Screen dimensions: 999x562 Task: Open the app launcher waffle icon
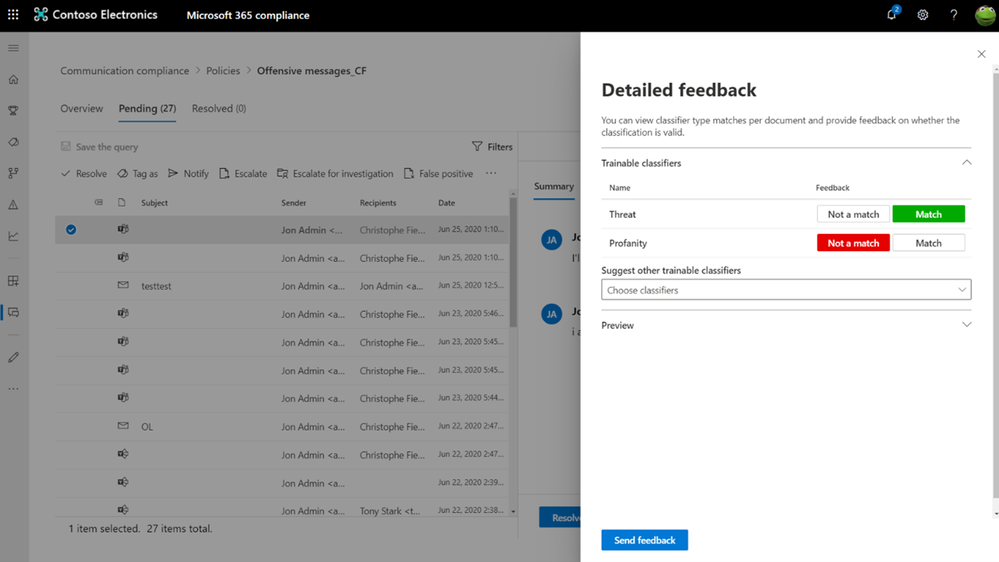tap(13, 14)
